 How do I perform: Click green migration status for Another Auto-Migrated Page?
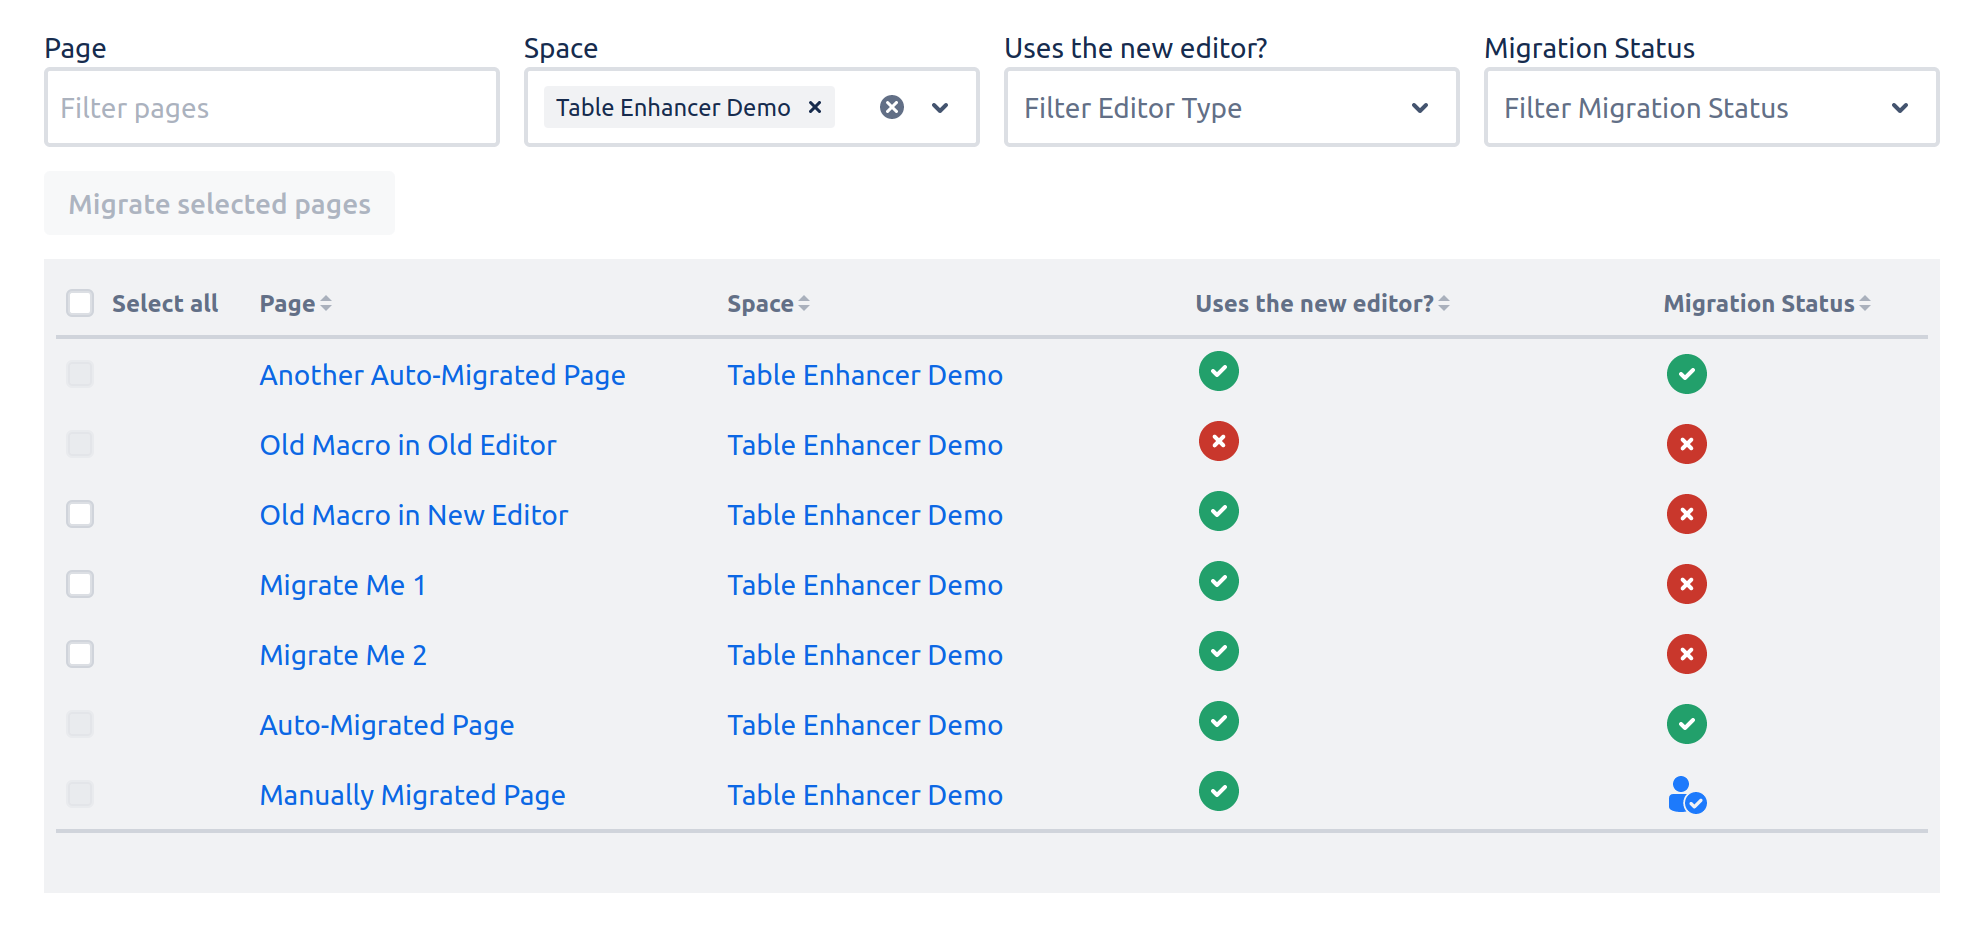(x=1686, y=374)
